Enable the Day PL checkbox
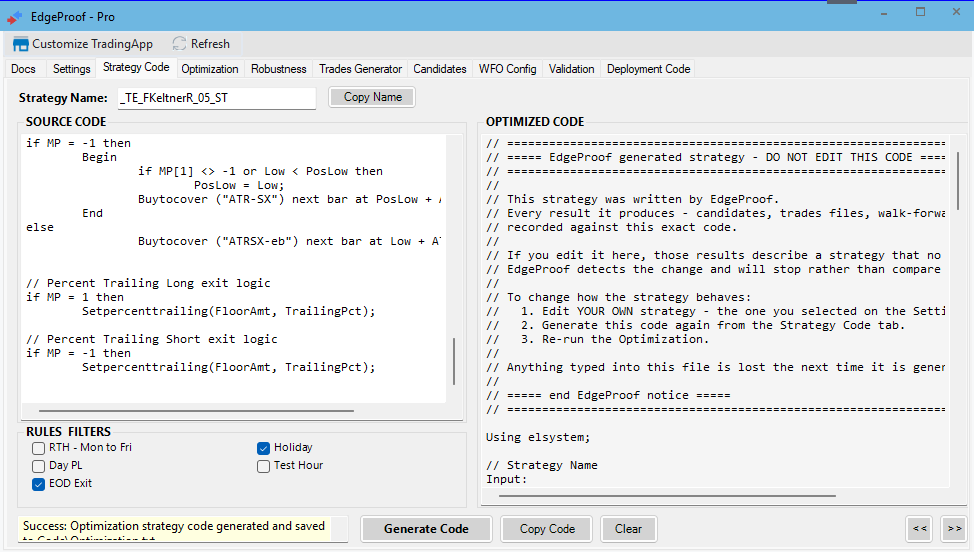974x552 pixels. 39,466
